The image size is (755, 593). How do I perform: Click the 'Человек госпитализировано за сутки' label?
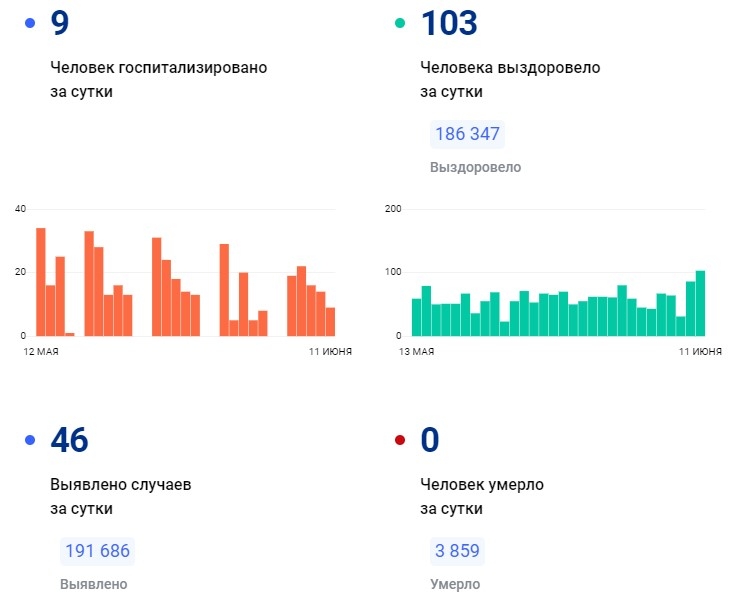tap(159, 79)
